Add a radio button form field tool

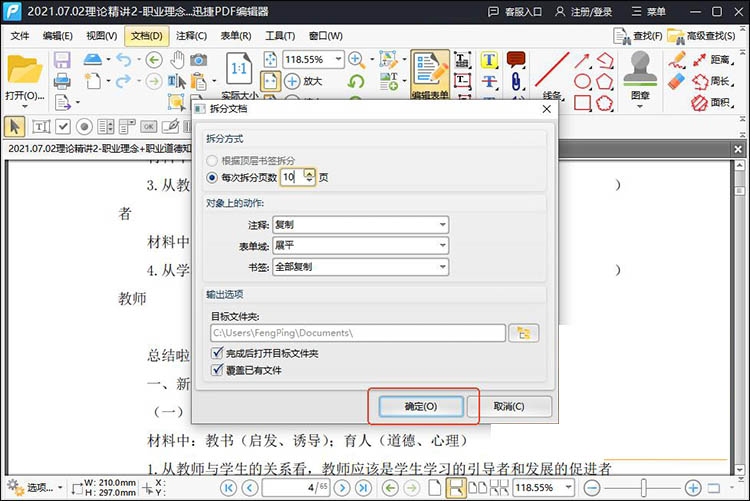tap(84, 127)
